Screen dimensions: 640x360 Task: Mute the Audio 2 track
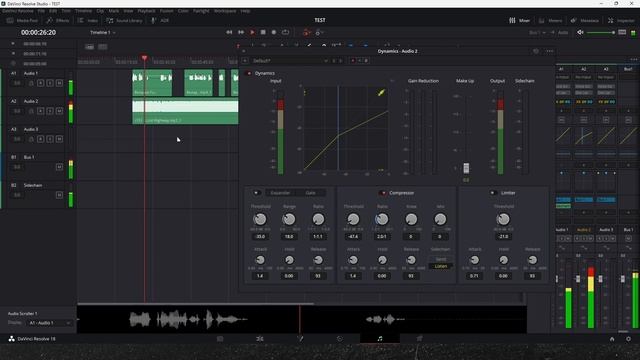click(x=59, y=111)
